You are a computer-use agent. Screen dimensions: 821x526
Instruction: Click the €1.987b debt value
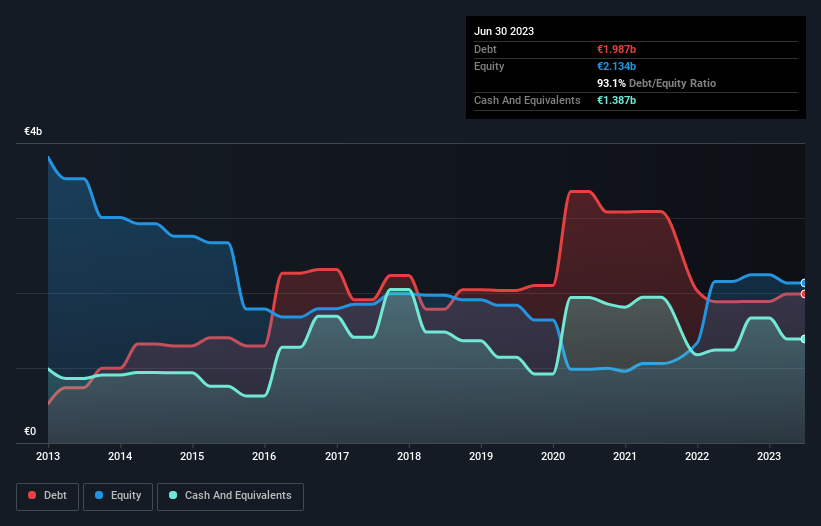click(x=616, y=49)
